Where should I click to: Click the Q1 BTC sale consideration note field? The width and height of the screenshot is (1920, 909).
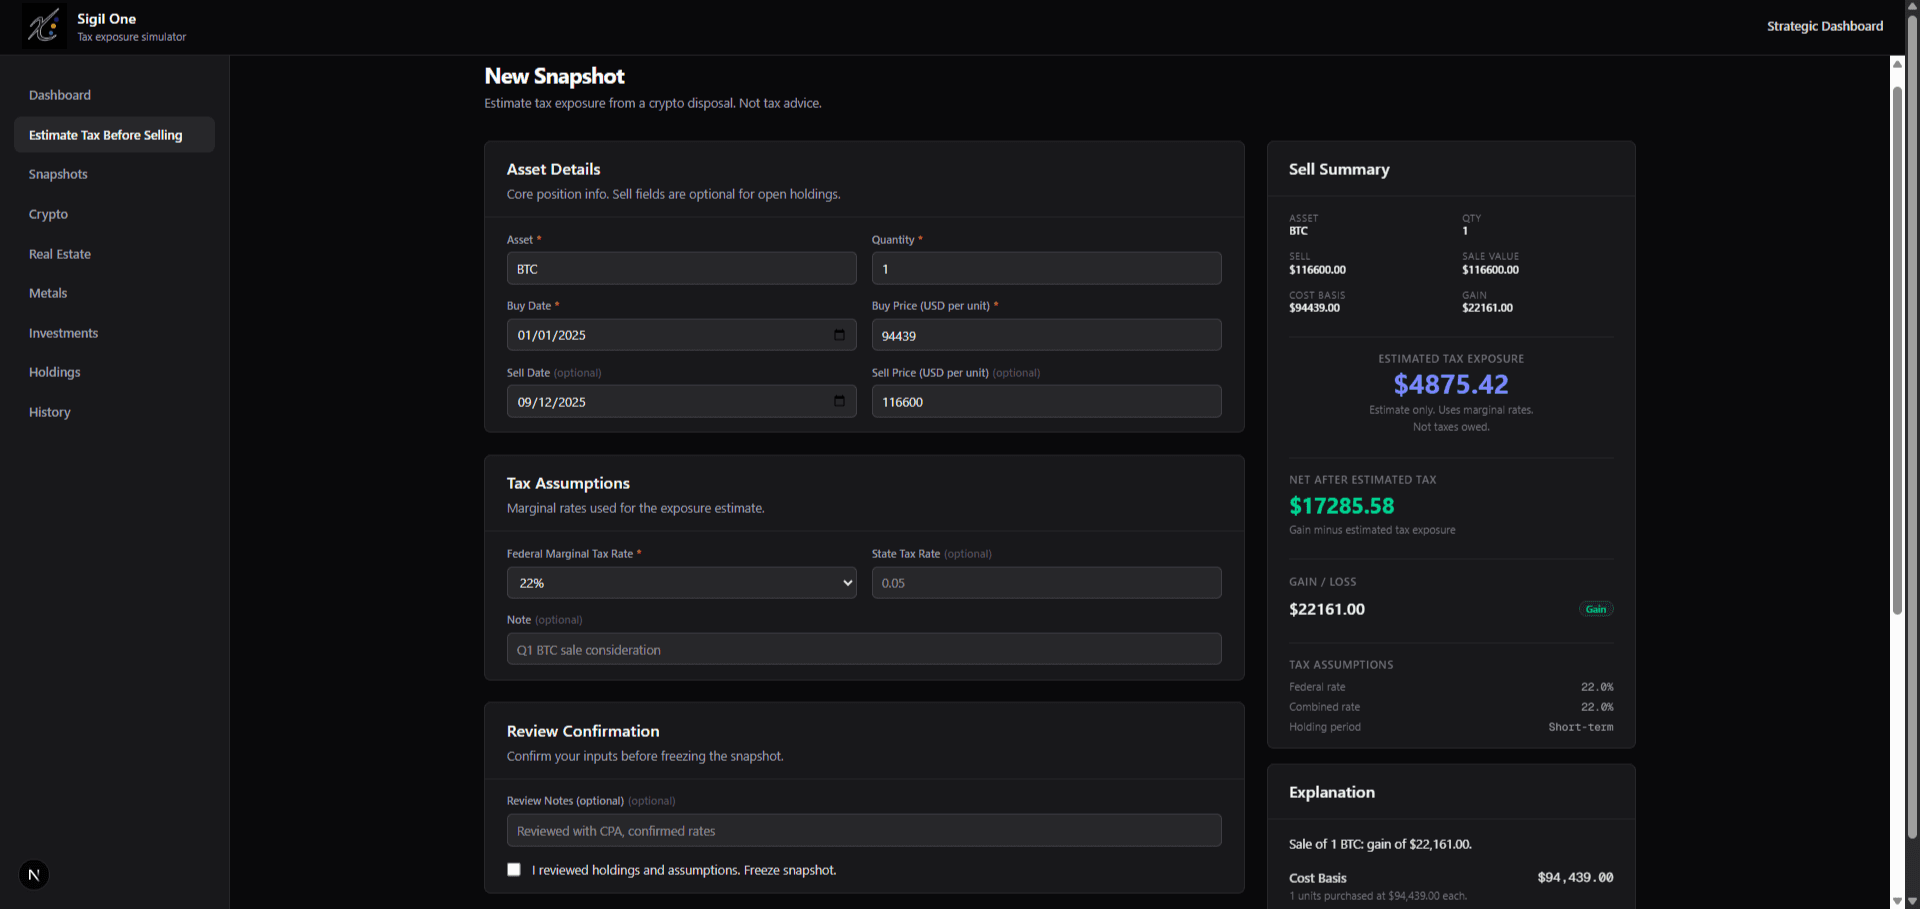pyautogui.click(x=863, y=649)
